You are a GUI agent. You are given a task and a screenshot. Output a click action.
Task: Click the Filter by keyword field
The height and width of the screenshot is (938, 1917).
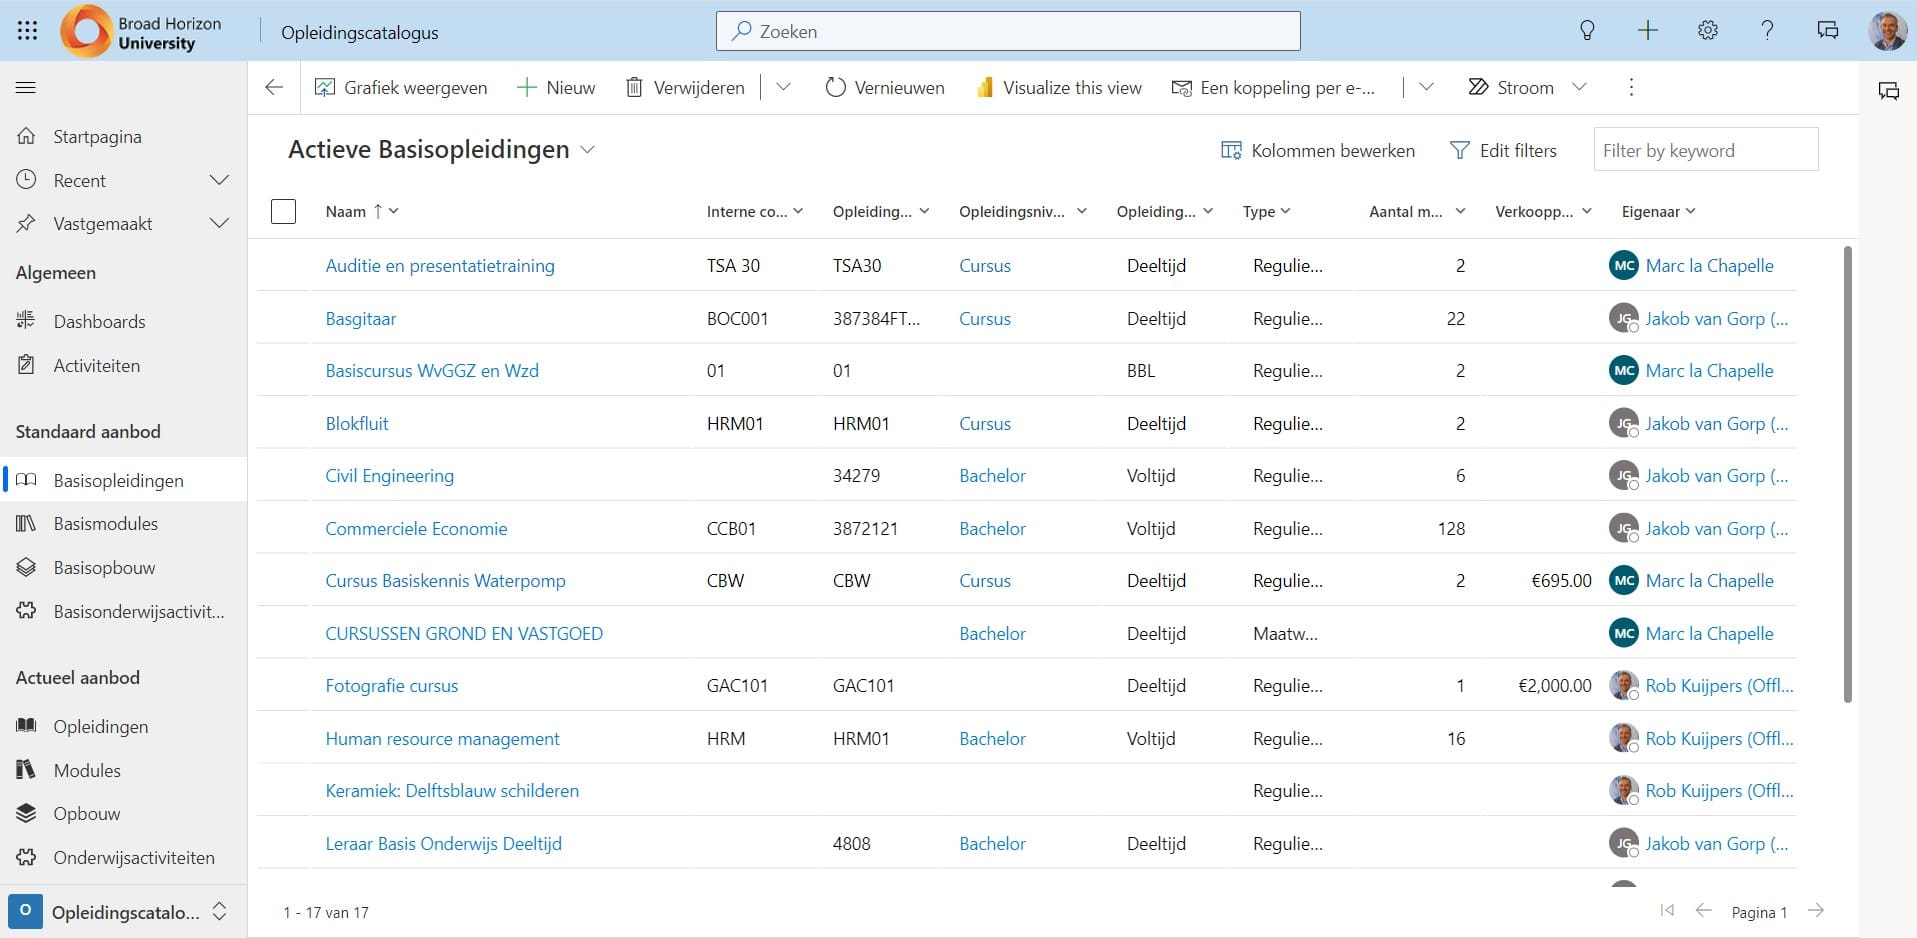tap(1706, 150)
